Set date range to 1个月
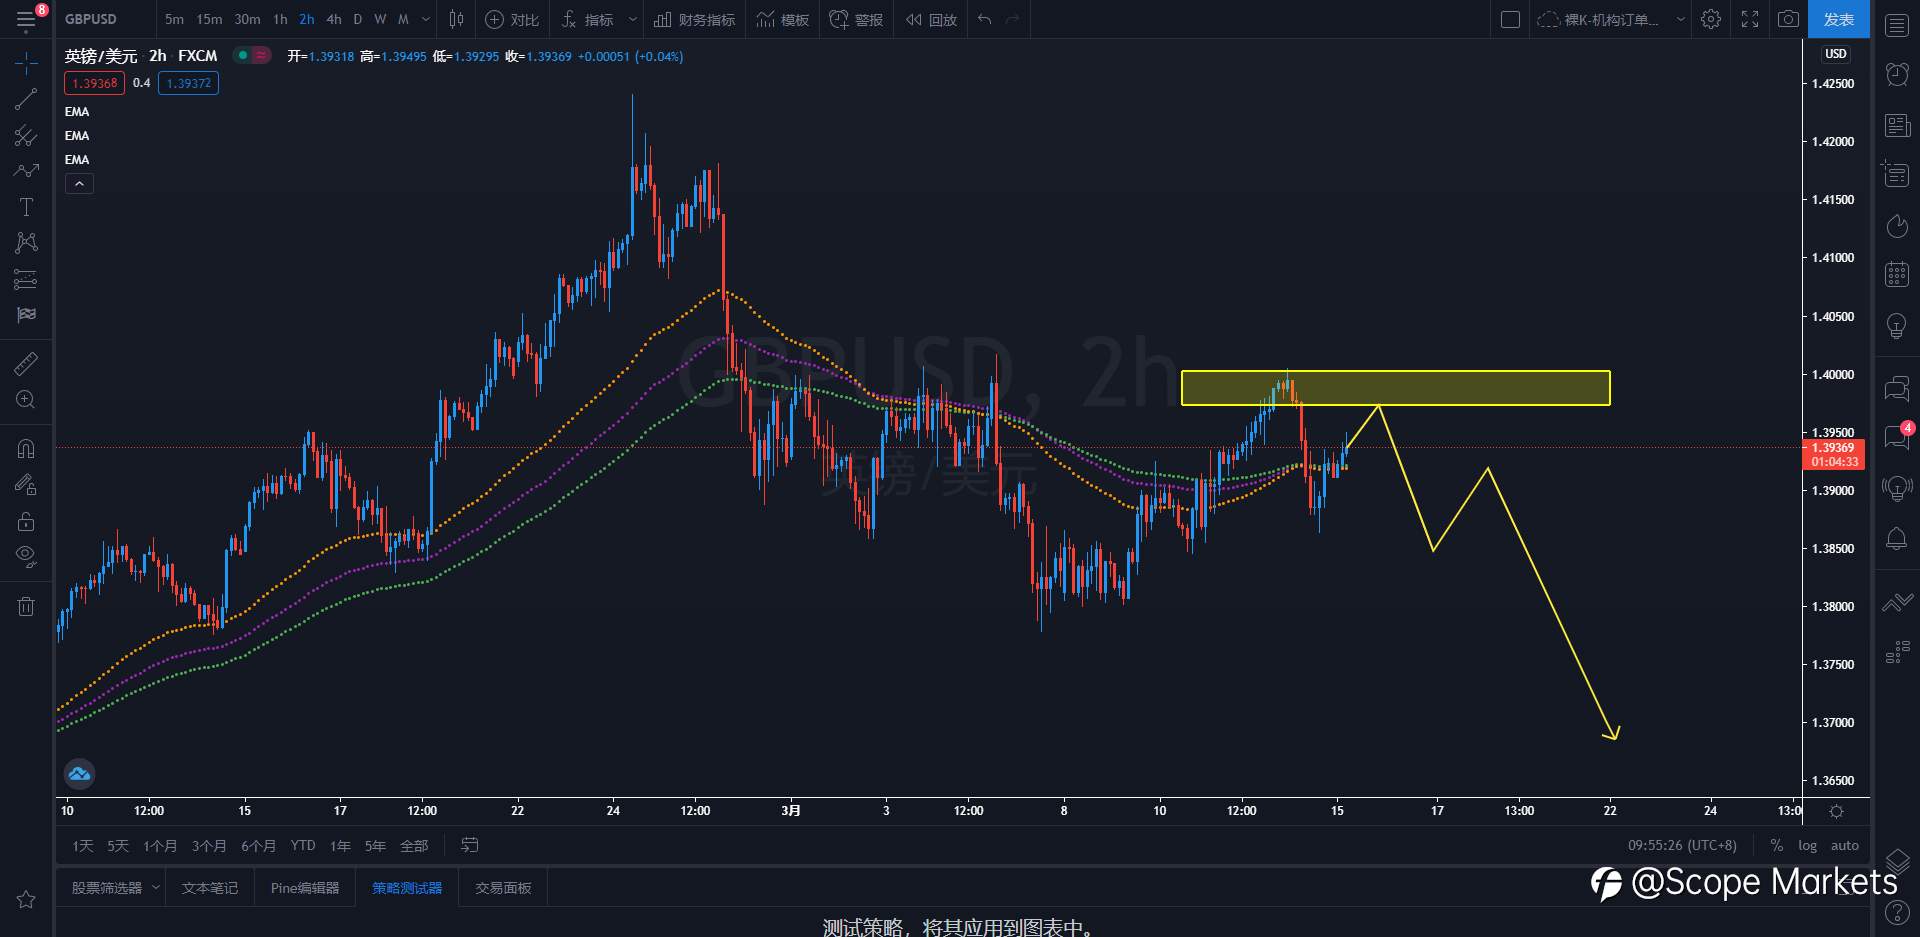 [160, 846]
